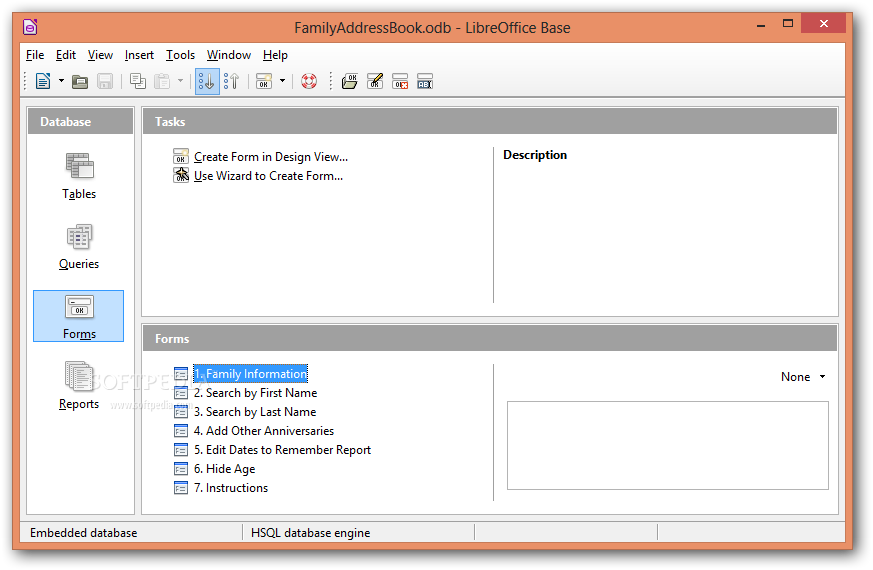Open the View menu
Image resolution: width=873 pixels, height=570 pixels.
click(100, 55)
